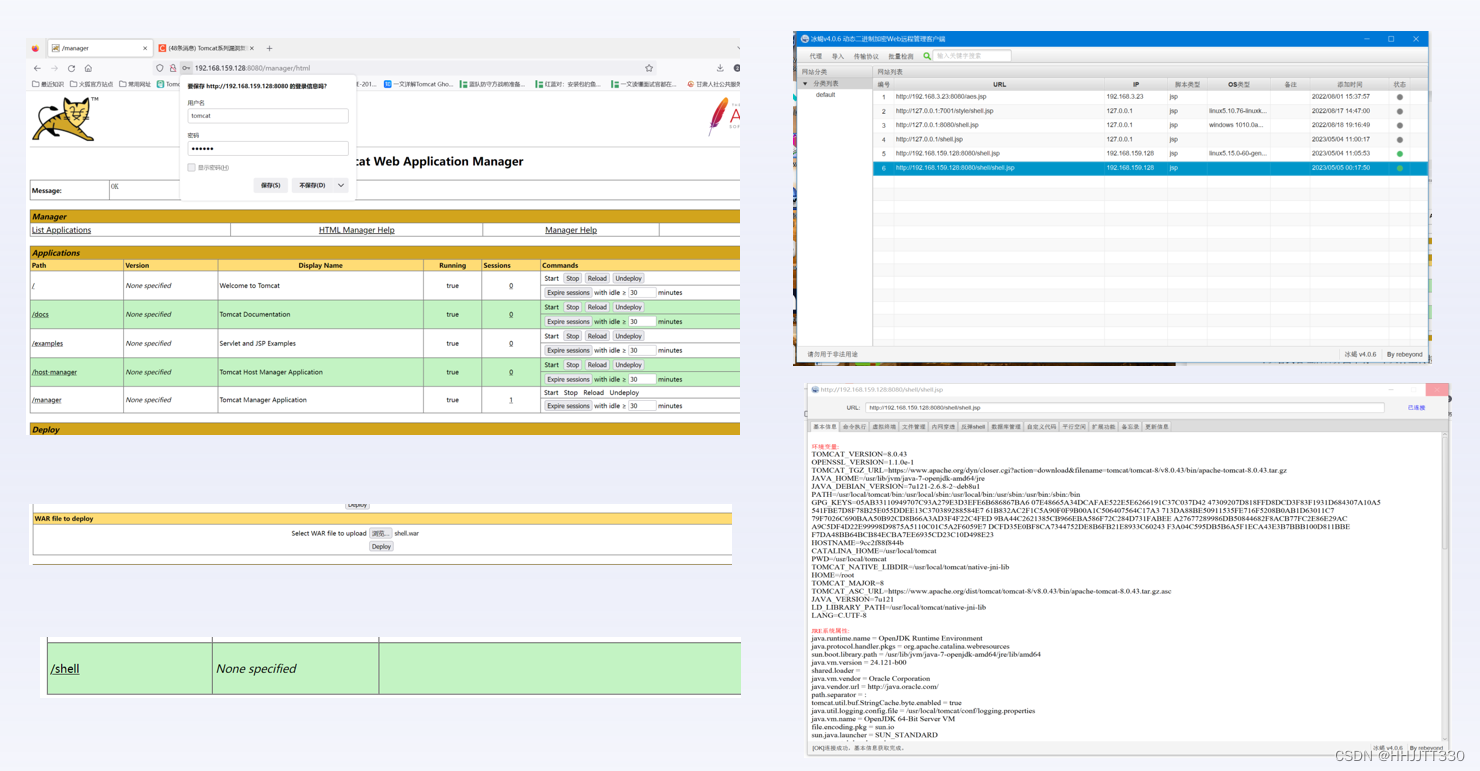Click the Deploy button under shell.war
The image size is (1480, 771).
tap(381, 547)
